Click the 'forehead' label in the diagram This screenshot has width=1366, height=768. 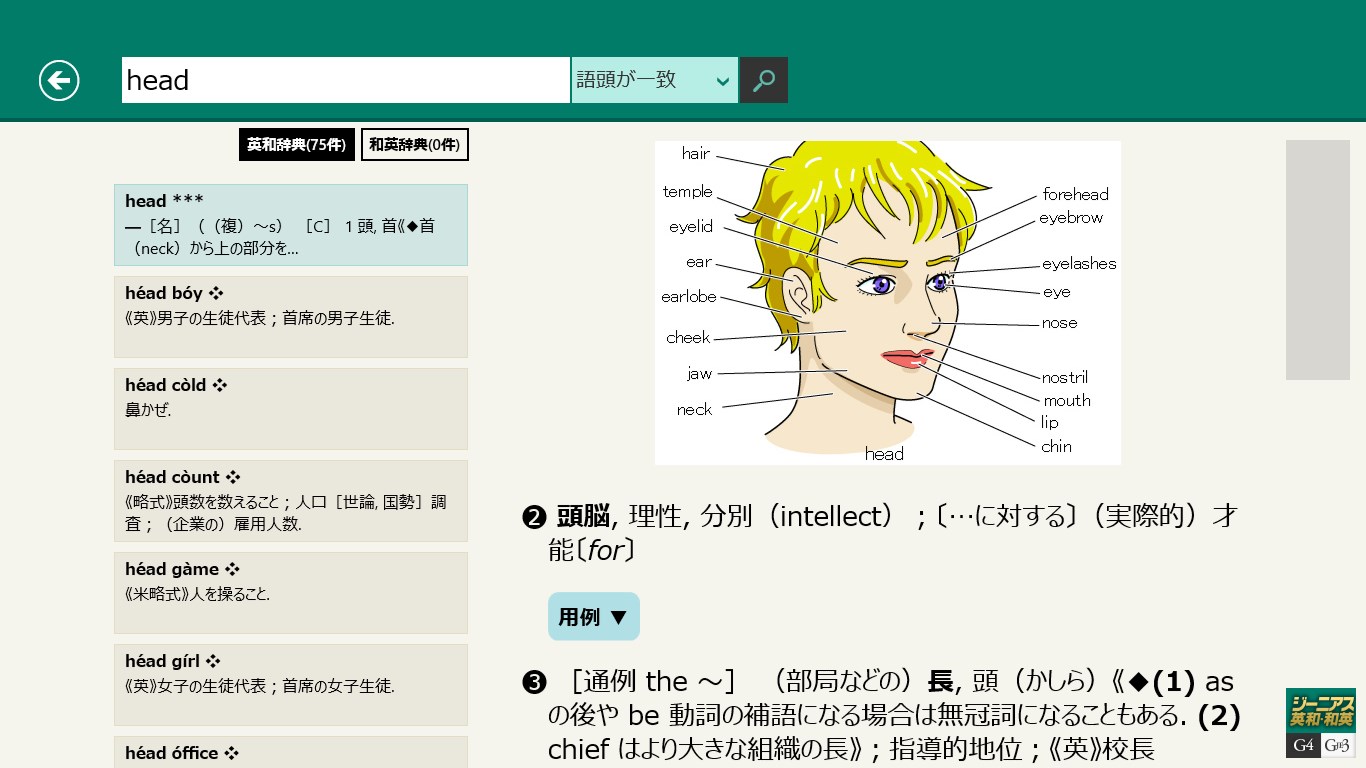click(x=1075, y=195)
